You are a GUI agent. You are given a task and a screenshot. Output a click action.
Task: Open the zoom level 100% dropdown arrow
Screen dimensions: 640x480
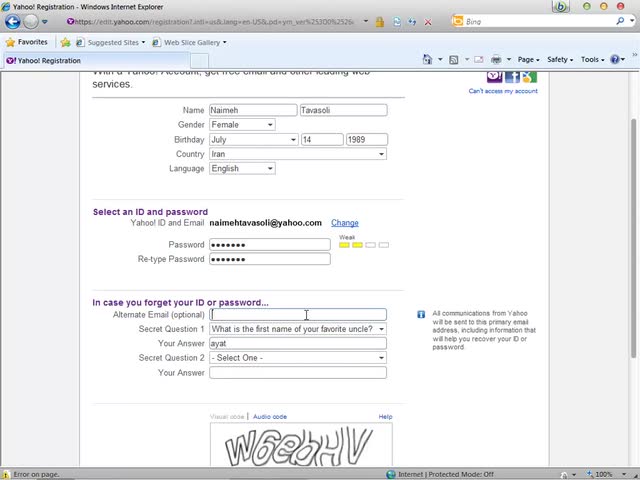pos(624,474)
